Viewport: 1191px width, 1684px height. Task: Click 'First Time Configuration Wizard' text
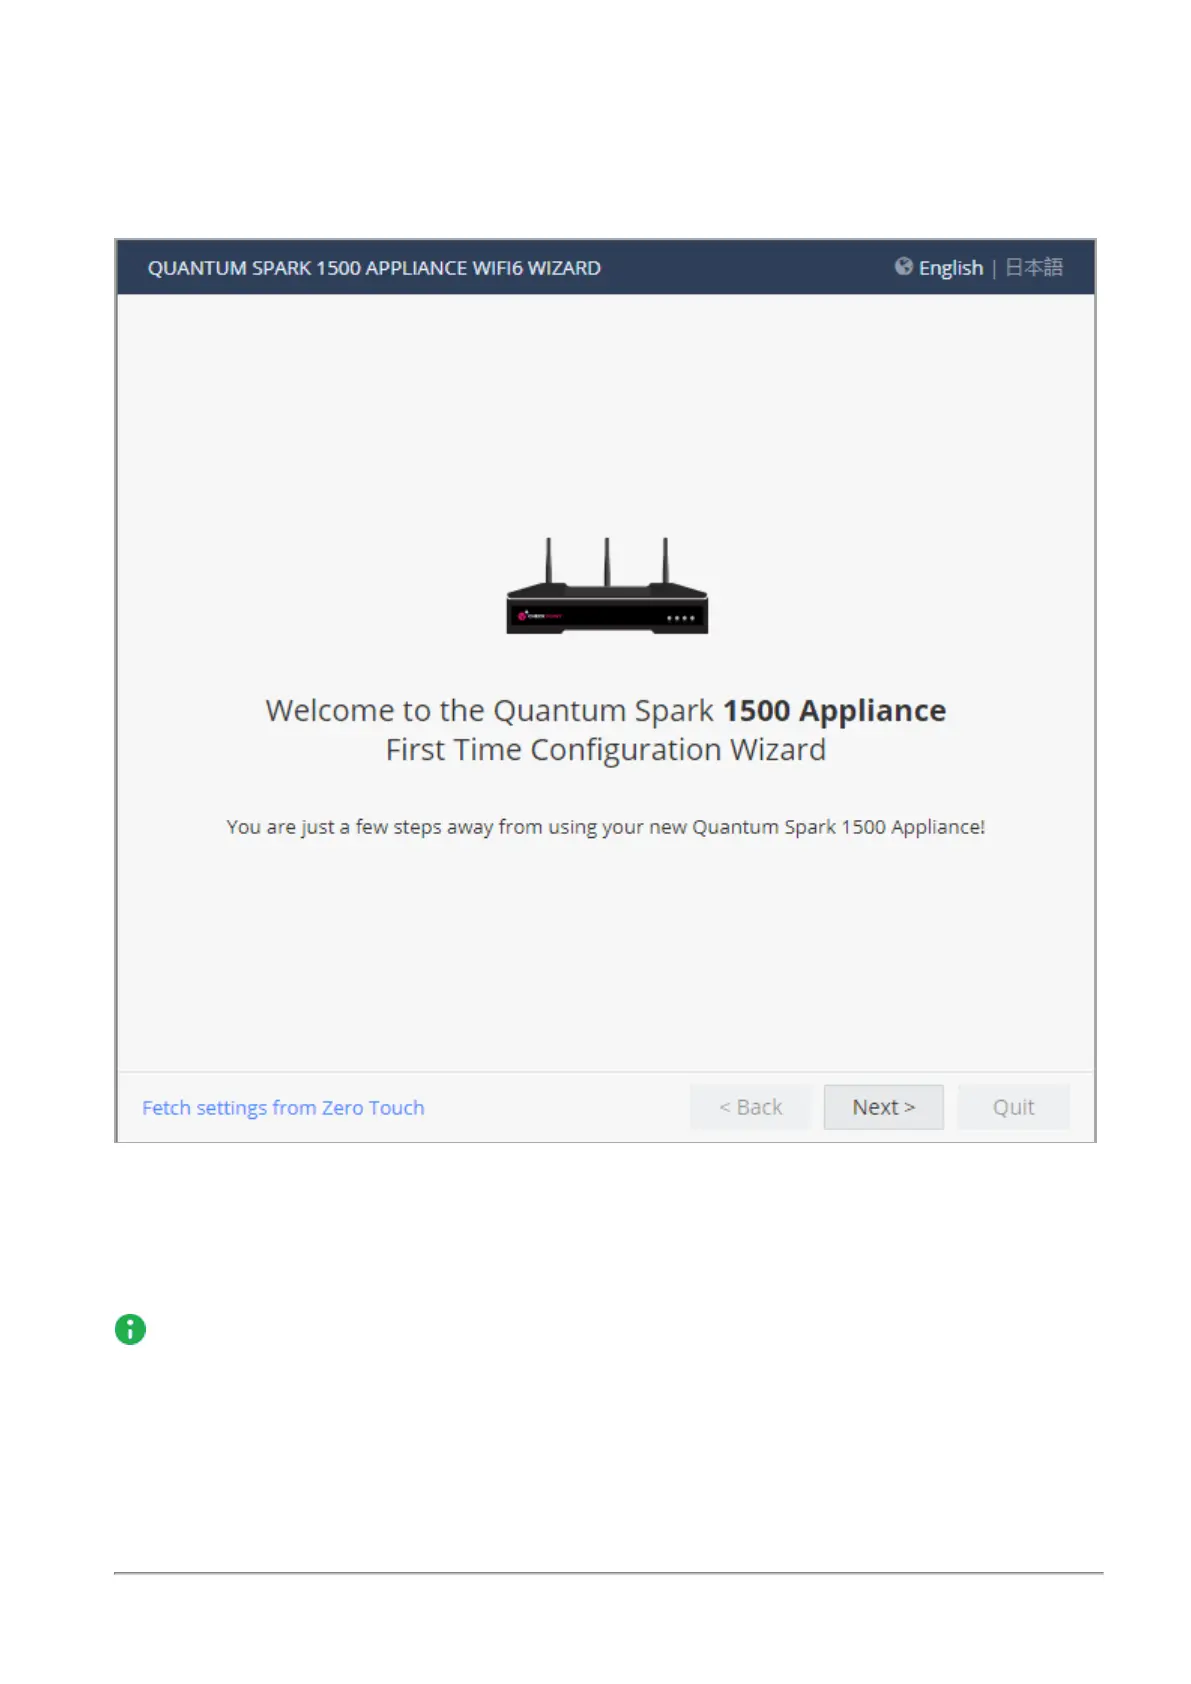coord(606,750)
